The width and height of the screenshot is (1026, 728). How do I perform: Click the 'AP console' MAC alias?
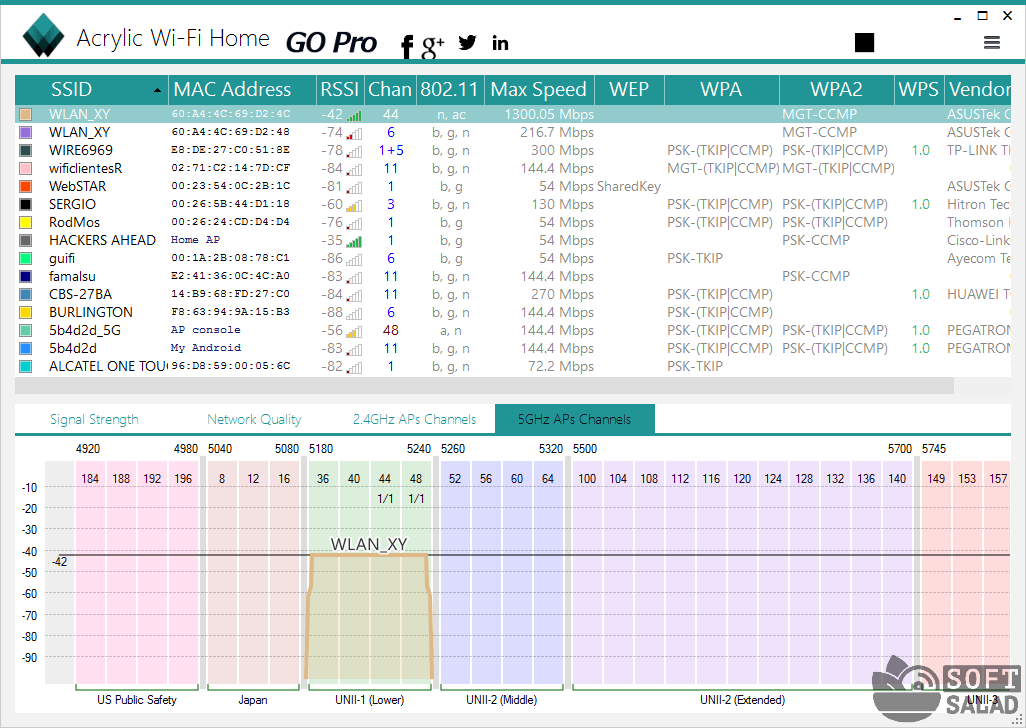pos(205,330)
